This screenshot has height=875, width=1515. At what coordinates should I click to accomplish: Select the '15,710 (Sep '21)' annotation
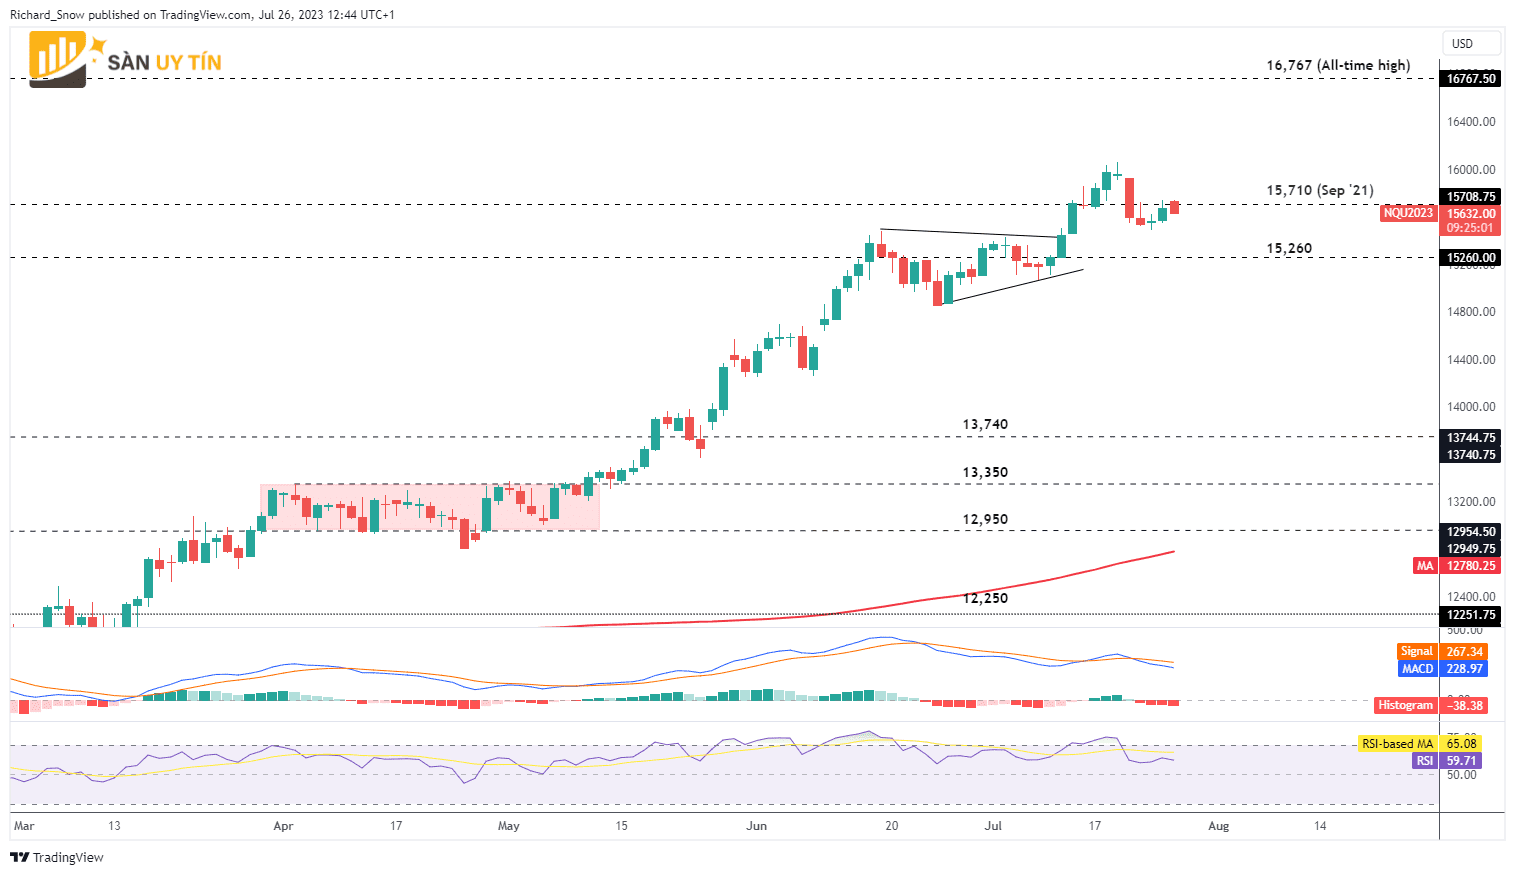point(1320,190)
